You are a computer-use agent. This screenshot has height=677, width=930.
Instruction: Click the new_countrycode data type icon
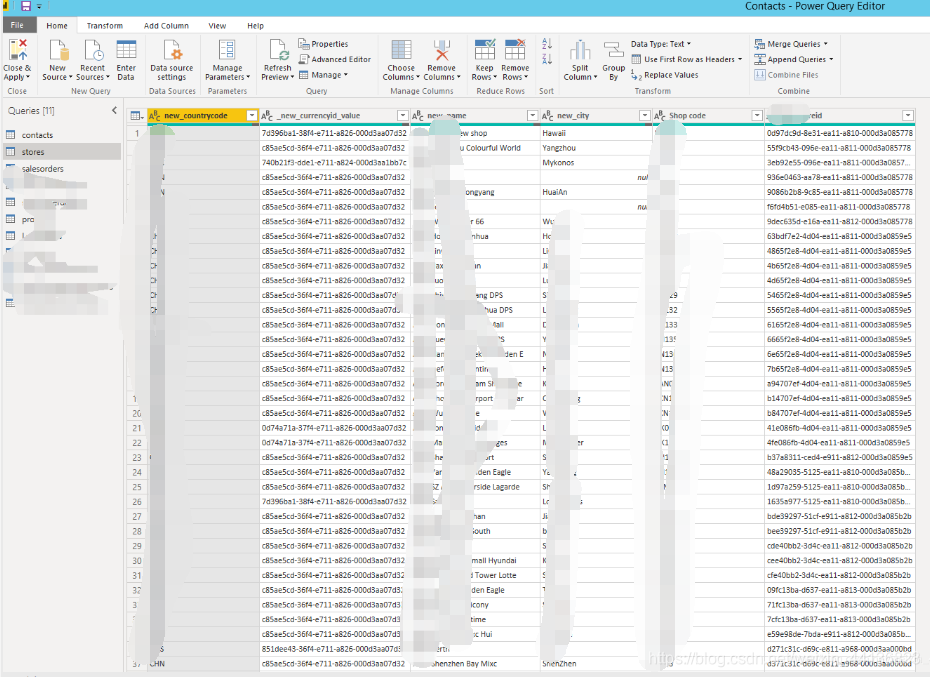[155, 116]
